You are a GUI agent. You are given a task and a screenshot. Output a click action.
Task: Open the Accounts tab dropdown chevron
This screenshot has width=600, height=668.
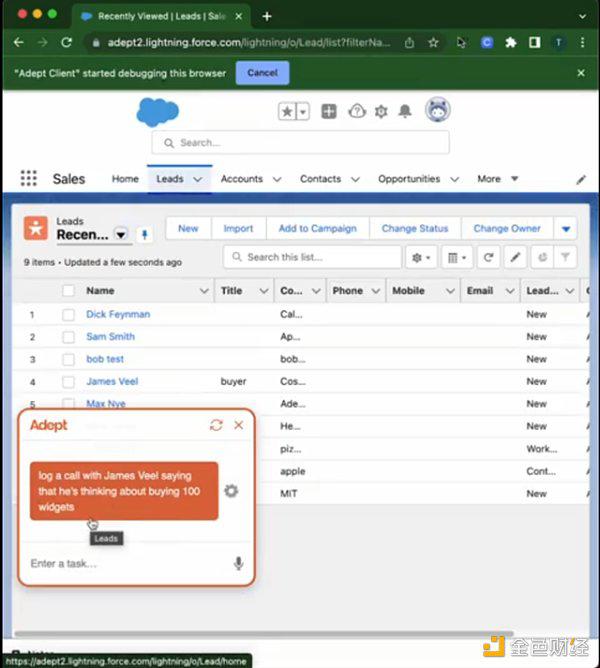[x=277, y=179]
